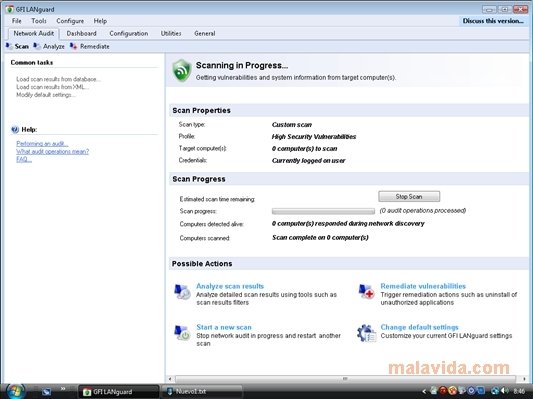This screenshot has width=533, height=399.
Task: Switch to the General tab
Action: point(205,33)
